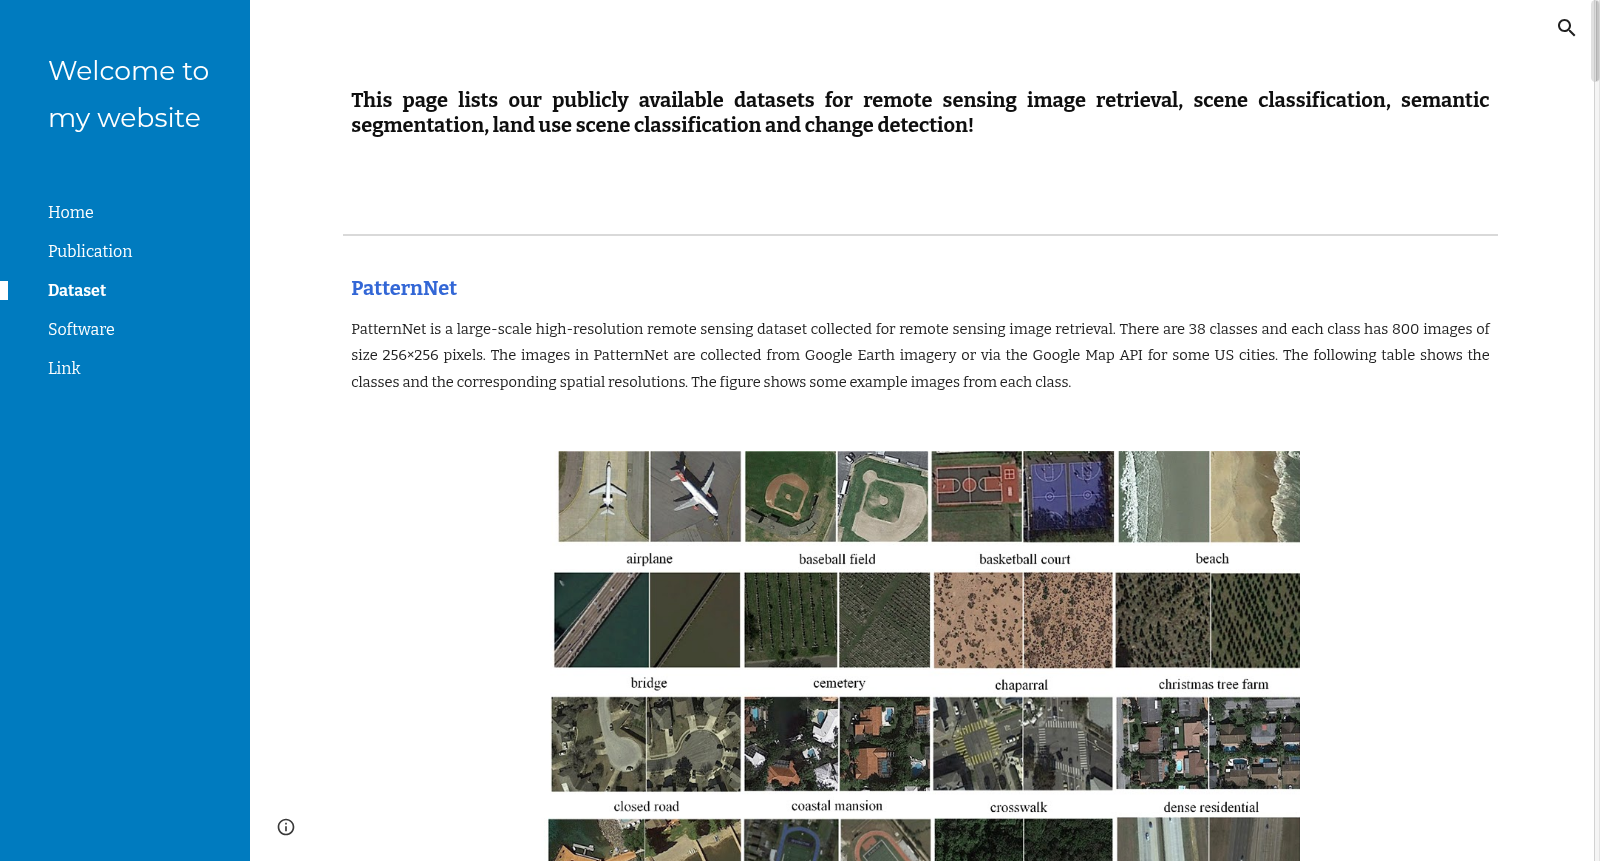Click the airplane example image
Screen dimensions: 1600x861
click(650, 496)
